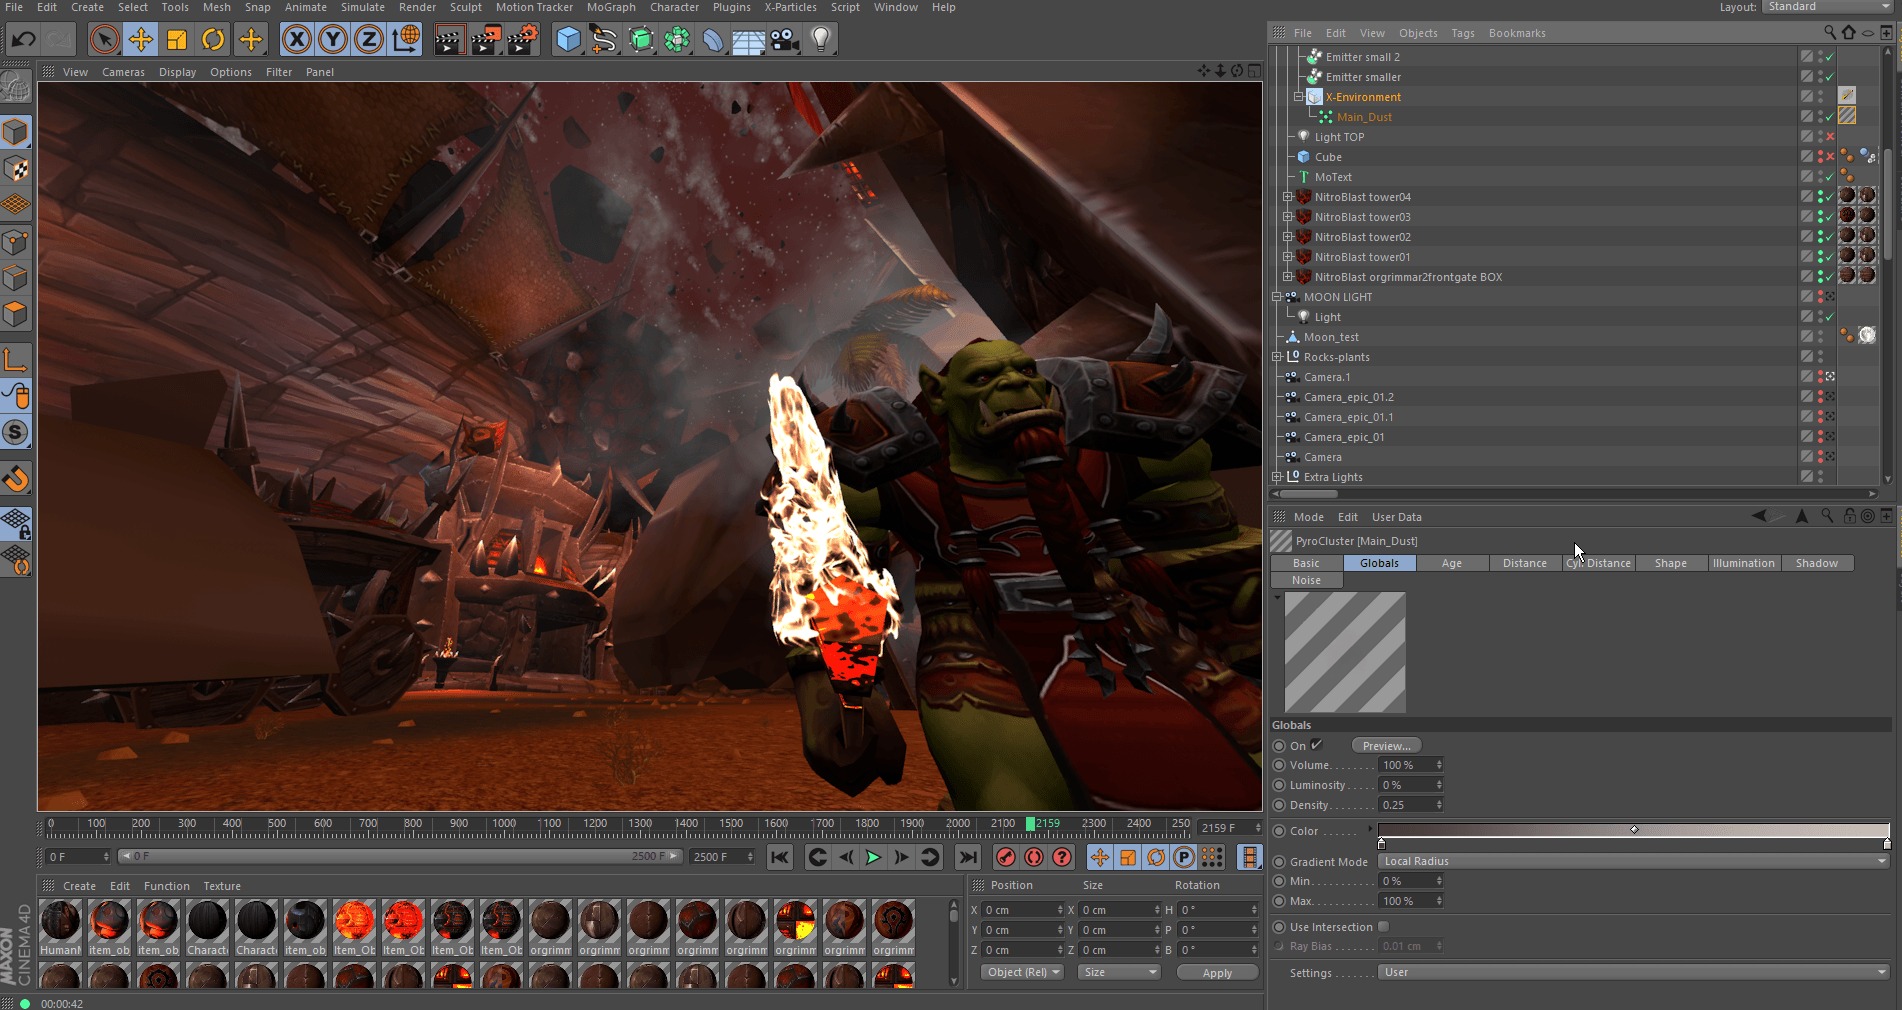Toggle visibility dots of Cube object
Viewport: 1902px width, 1010px height.
click(1820, 157)
